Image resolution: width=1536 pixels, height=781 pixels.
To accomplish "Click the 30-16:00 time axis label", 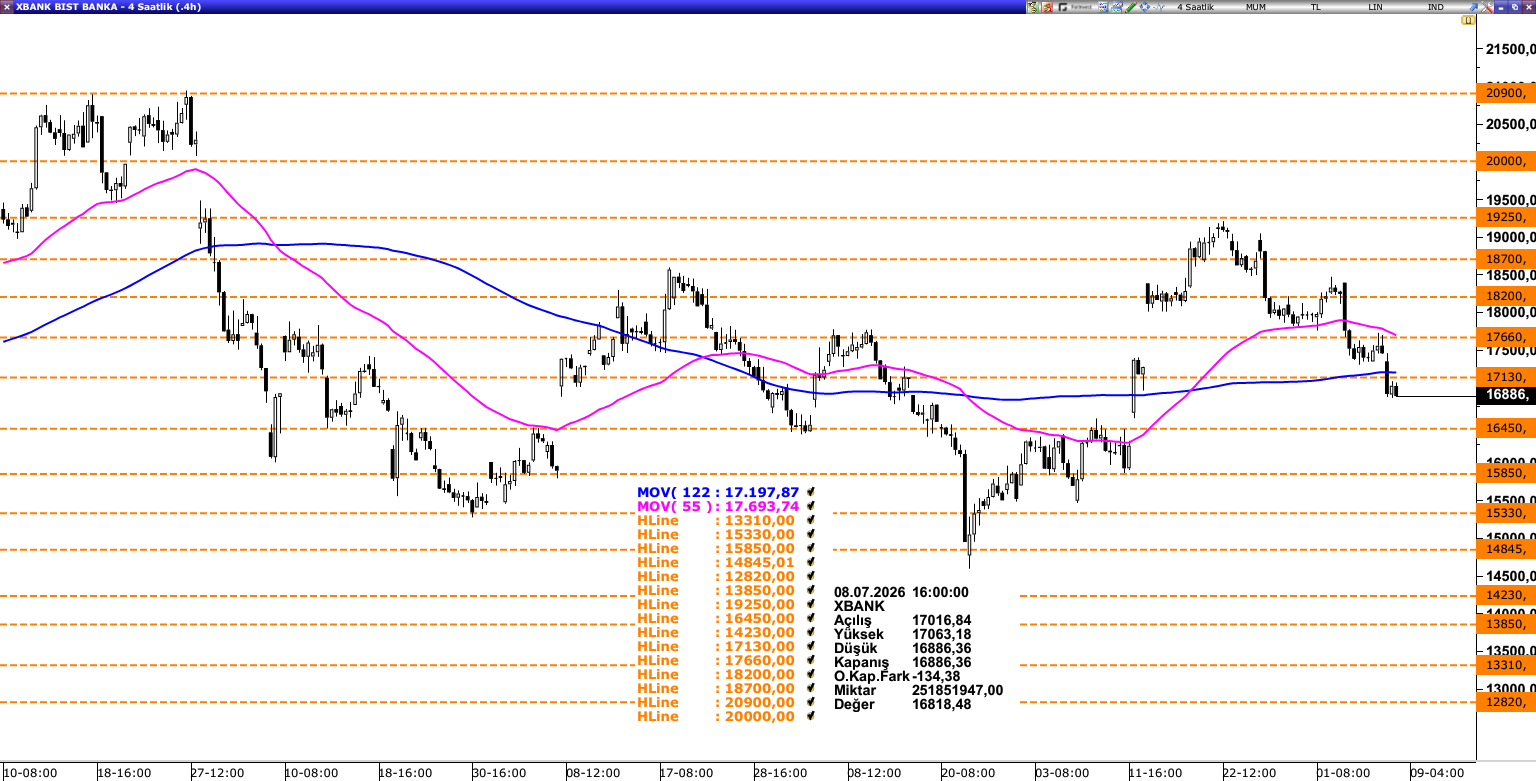I will pos(499,773).
